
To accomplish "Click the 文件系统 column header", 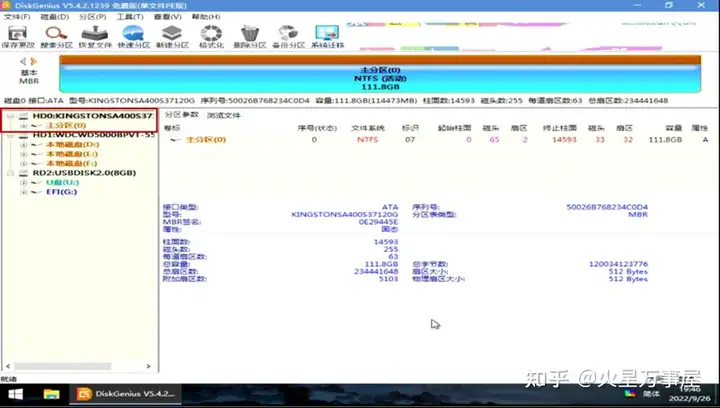I will (368, 128).
